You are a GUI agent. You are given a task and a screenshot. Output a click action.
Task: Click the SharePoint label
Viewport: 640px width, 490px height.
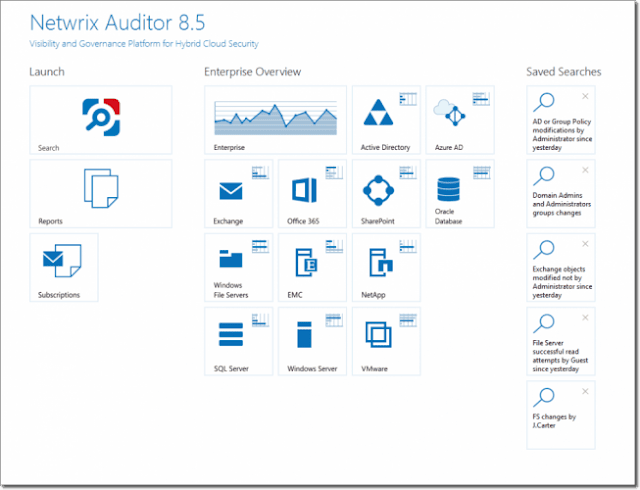[378, 221]
